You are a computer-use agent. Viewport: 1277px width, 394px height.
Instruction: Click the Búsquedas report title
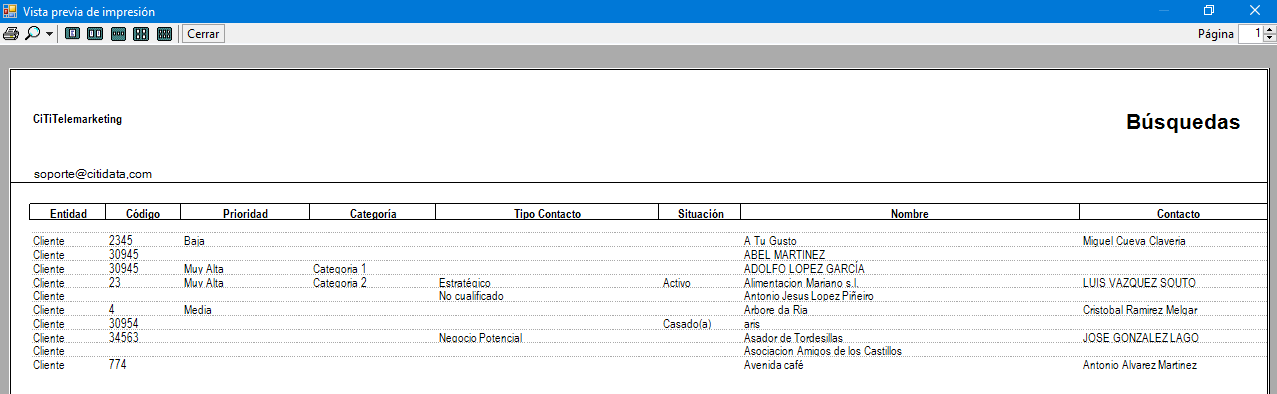1183,122
